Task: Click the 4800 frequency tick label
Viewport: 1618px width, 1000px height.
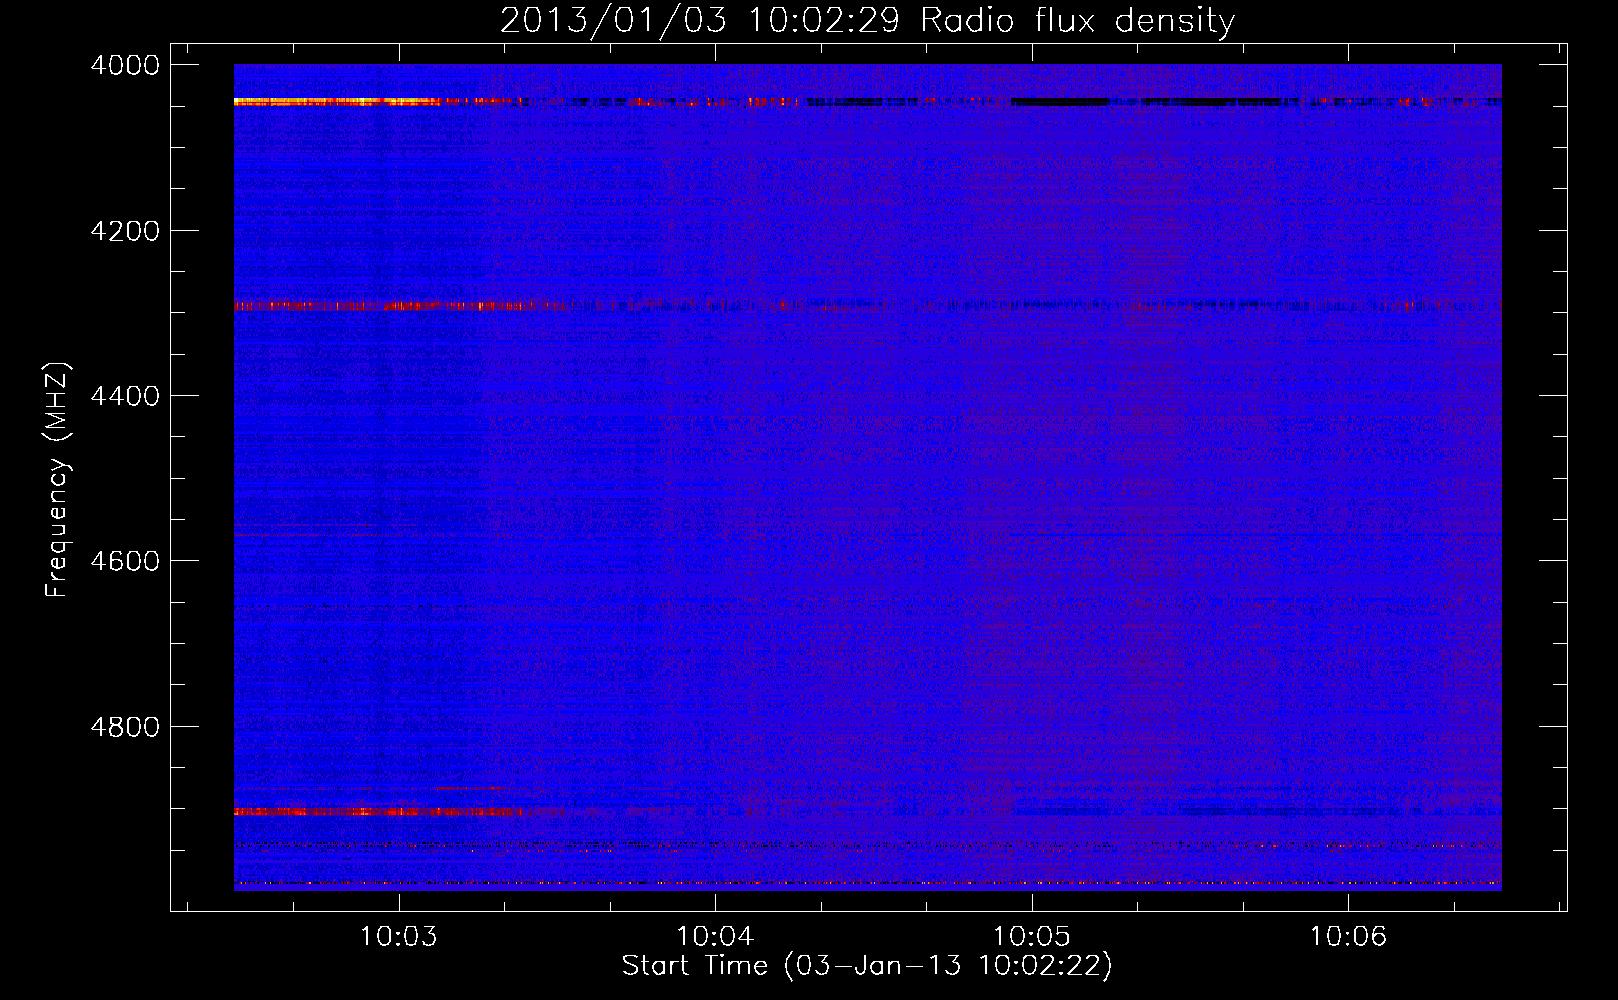Action: [125, 726]
